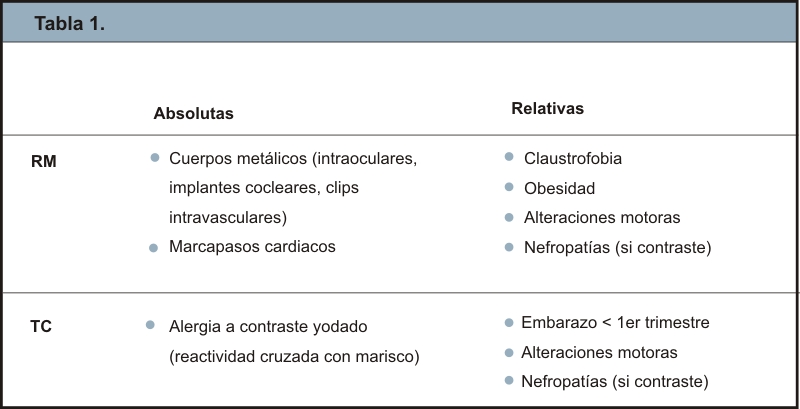This screenshot has height=409, width=800.
Task: Click the bullet beside "Obesidad"
Action: pyautogui.click(x=509, y=187)
